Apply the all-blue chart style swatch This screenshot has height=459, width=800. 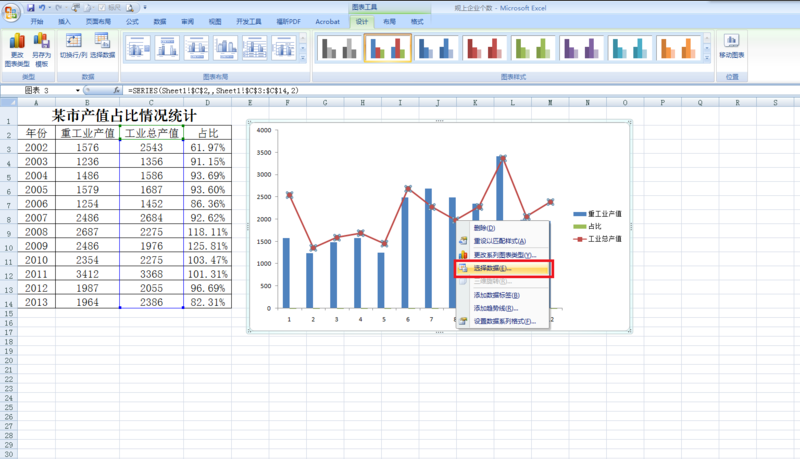pyautogui.click(x=436, y=48)
